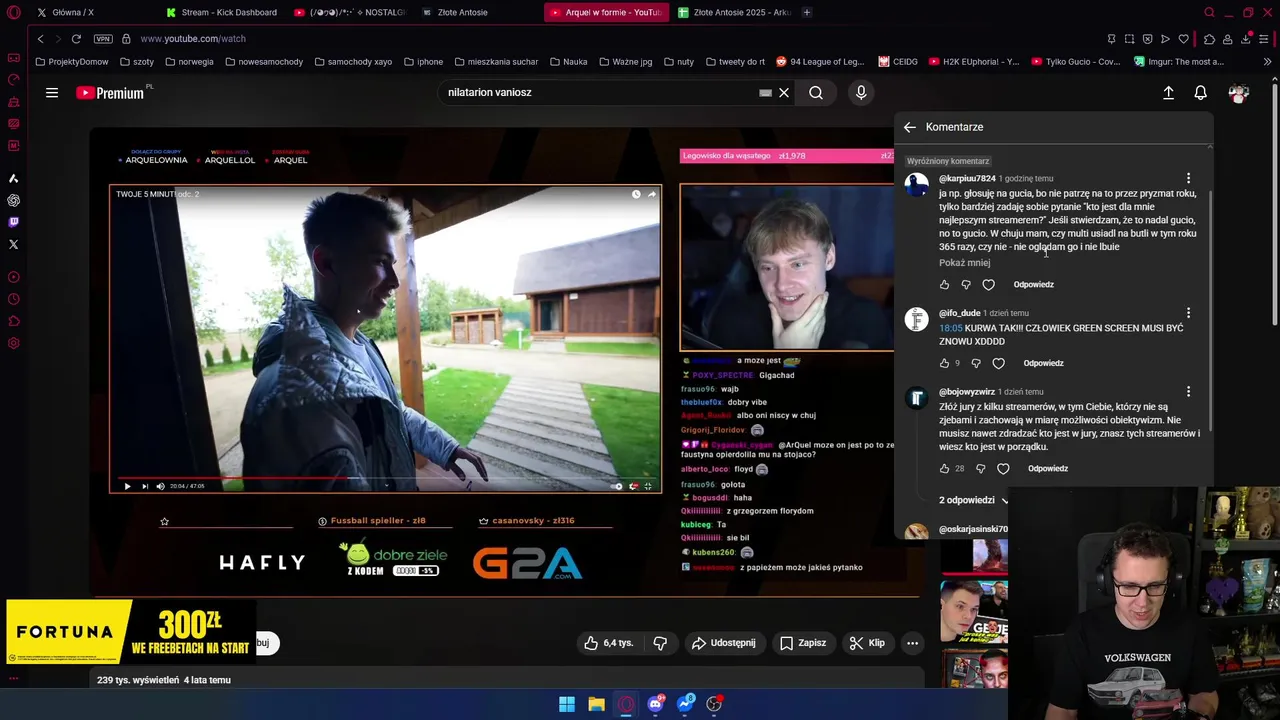
Task: Open the norwegia bookmark folder
Action: tap(188, 62)
